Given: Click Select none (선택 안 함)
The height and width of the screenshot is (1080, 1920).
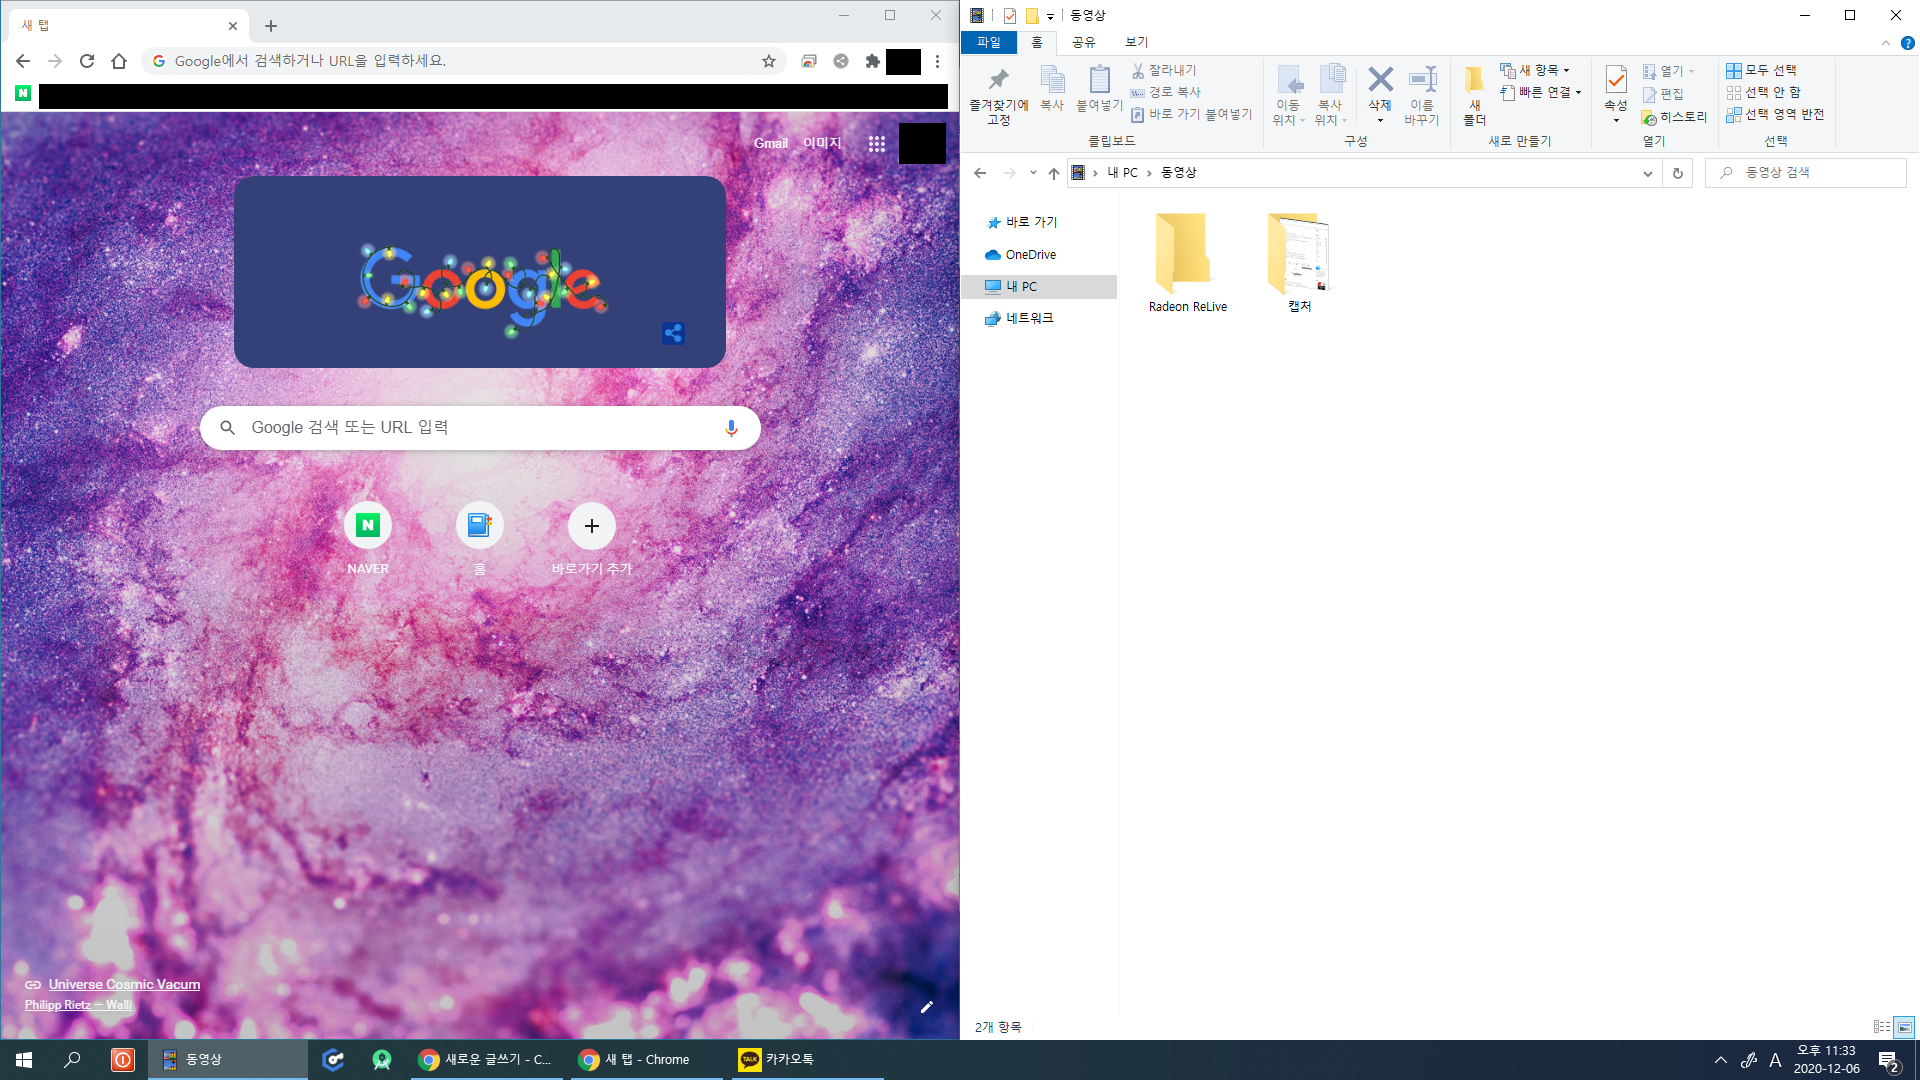Looking at the screenshot, I should coord(1763,92).
